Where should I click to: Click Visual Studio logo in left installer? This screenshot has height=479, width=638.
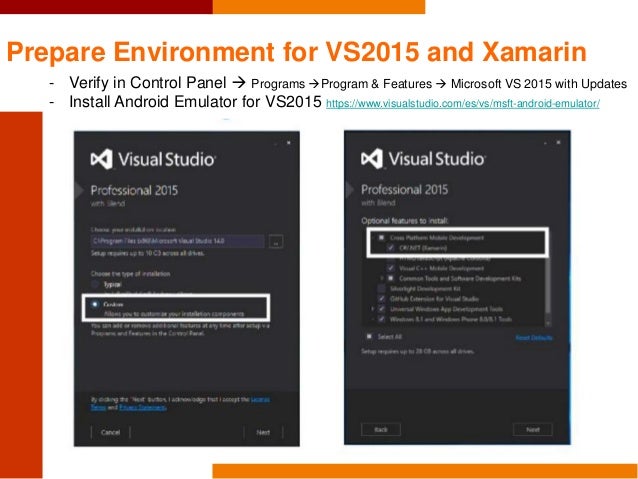pyautogui.click(x=153, y=159)
